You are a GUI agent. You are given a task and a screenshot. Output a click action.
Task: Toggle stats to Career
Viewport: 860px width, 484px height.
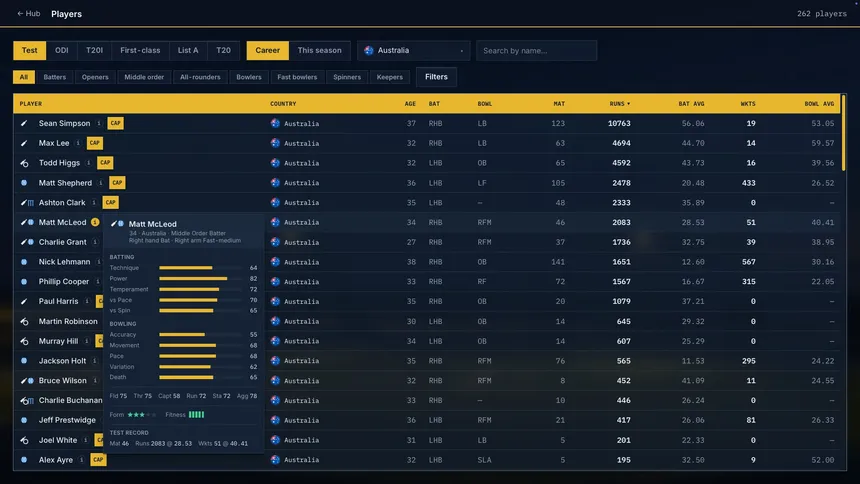pos(268,50)
